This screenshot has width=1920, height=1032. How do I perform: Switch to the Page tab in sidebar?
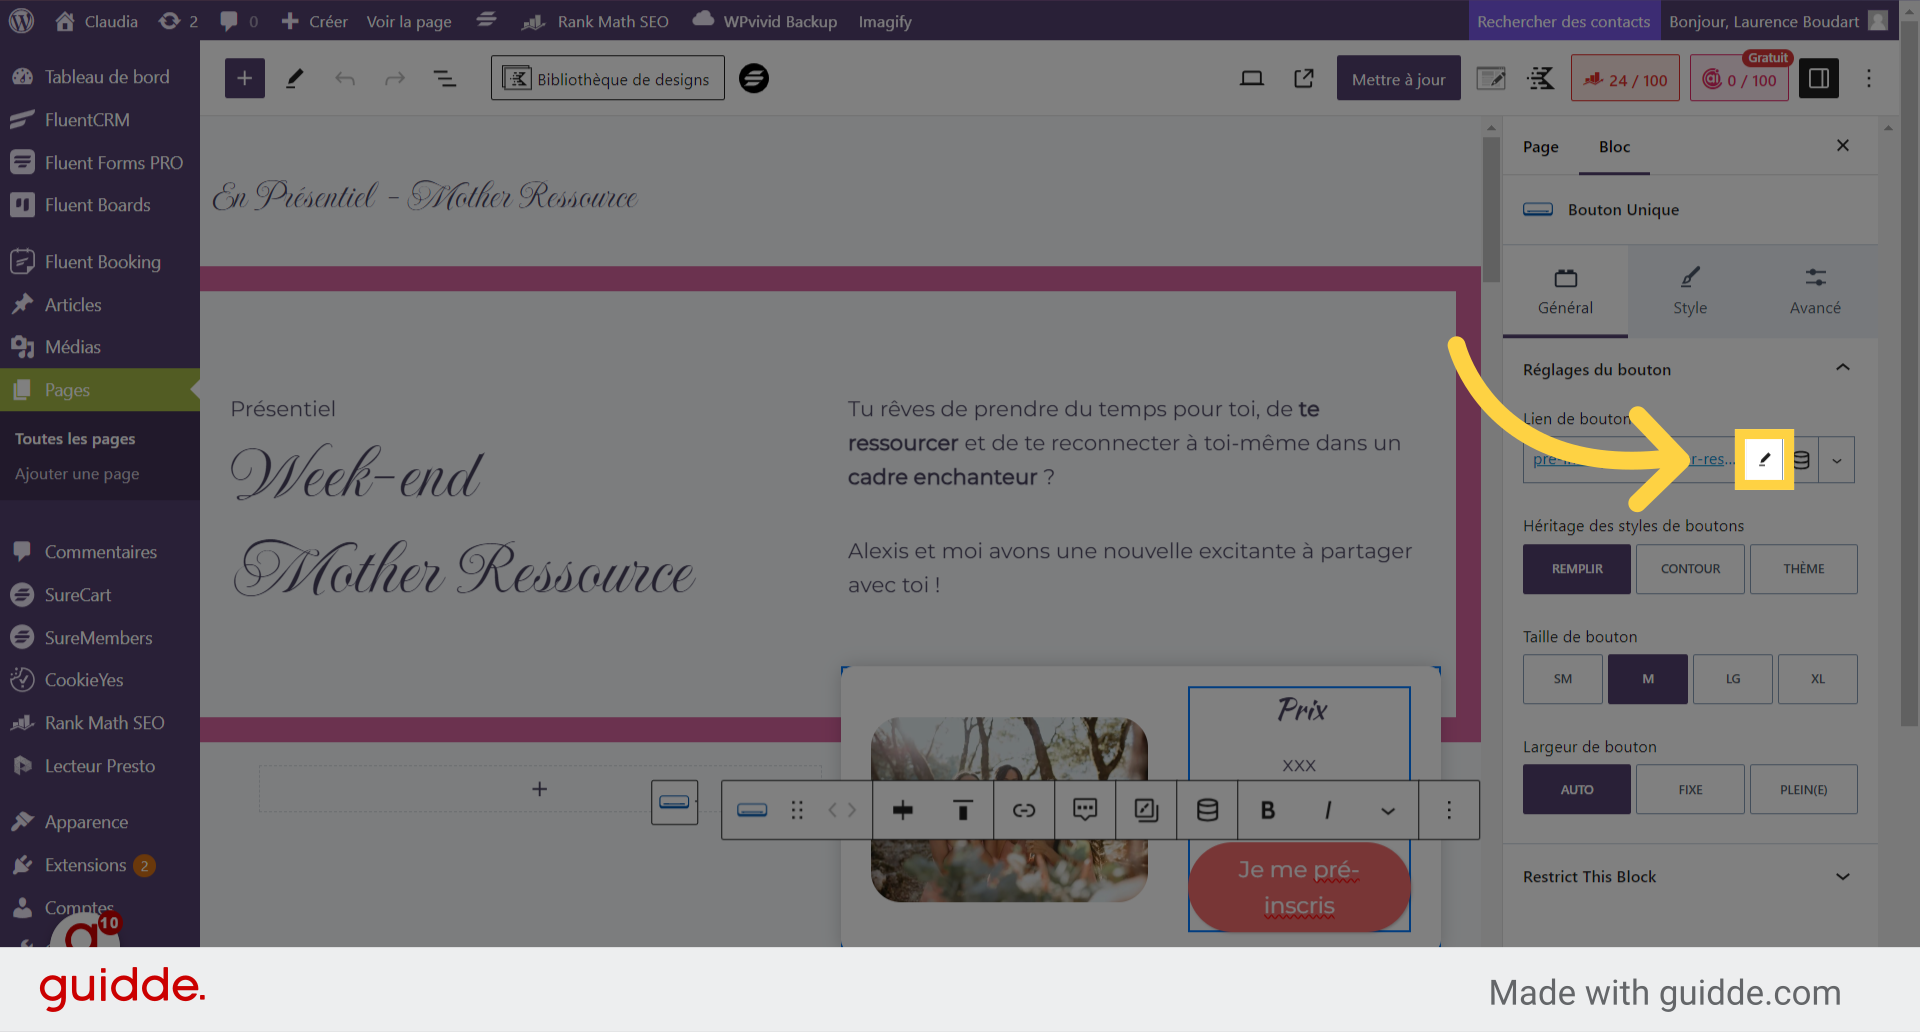tap(1541, 147)
